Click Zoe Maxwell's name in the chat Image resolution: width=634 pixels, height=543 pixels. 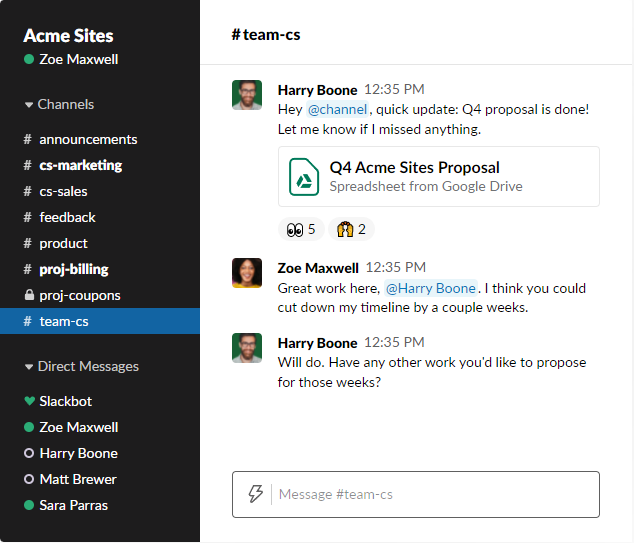point(318,268)
